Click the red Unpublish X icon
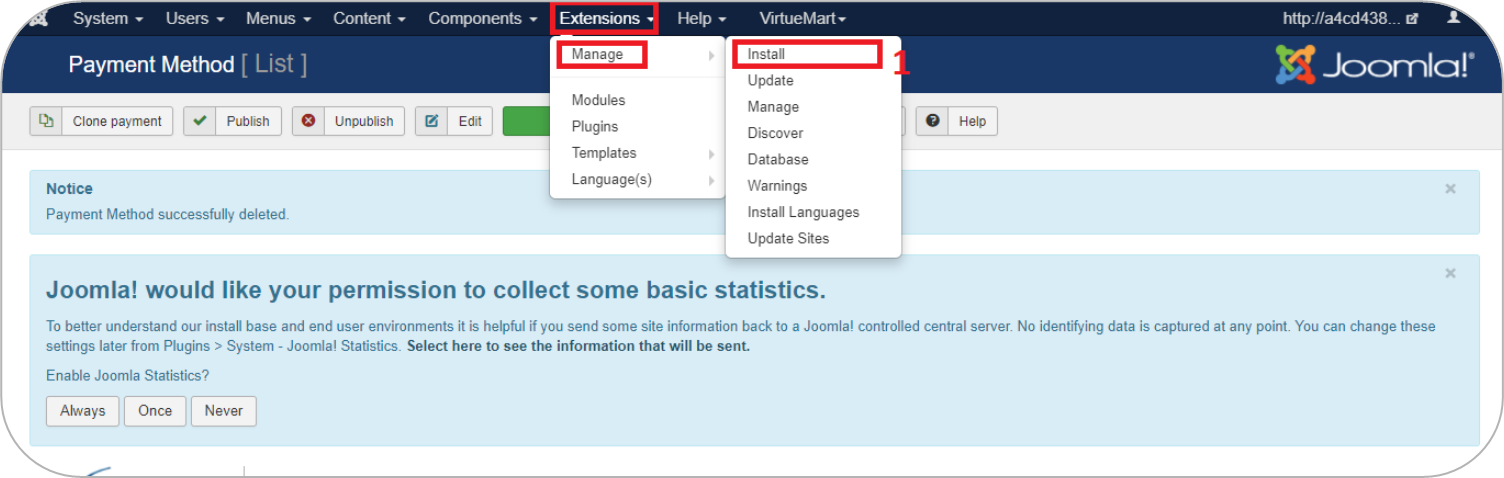The image size is (1504, 478). (x=308, y=121)
